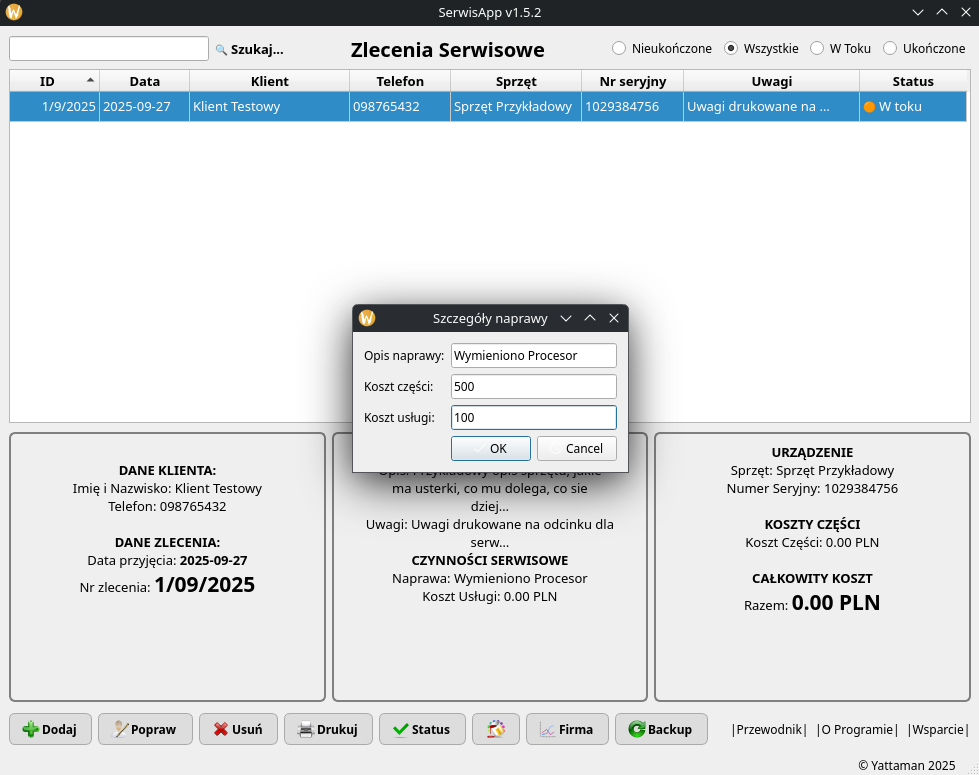Confirm repair details with OK button
This screenshot has height=775, width=979.
[490, 448]
